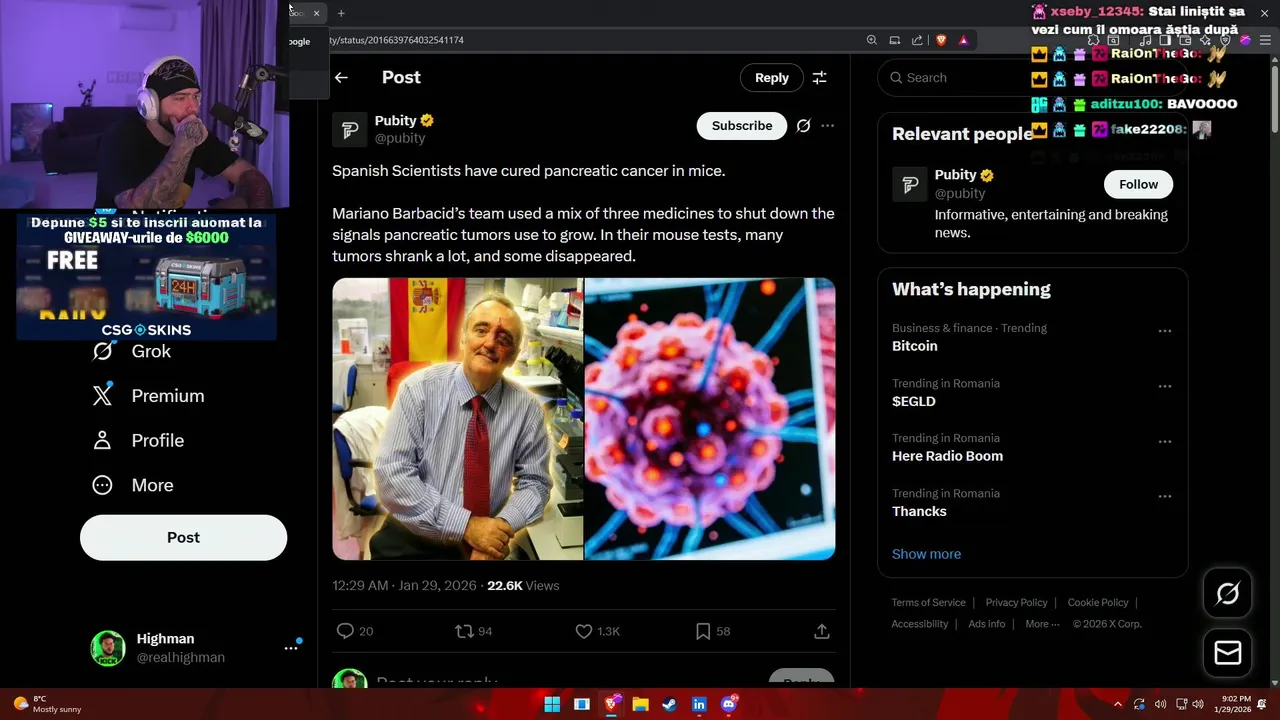Click Pubity's avatar on the post

[349, 130]
